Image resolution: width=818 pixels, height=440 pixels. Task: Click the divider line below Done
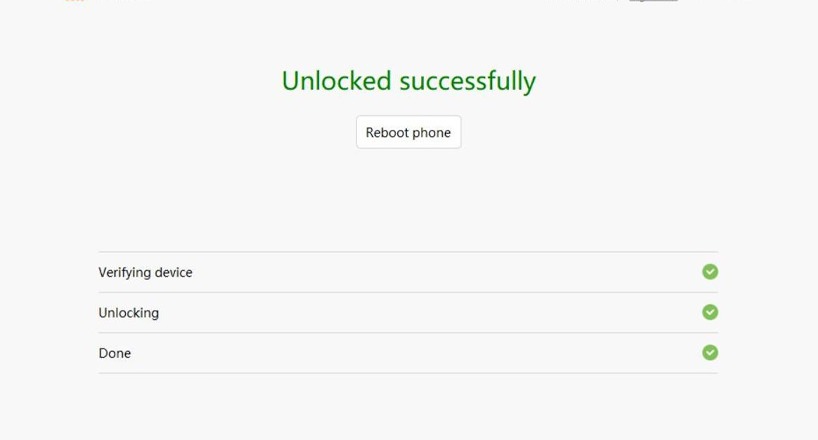(408, 373)
